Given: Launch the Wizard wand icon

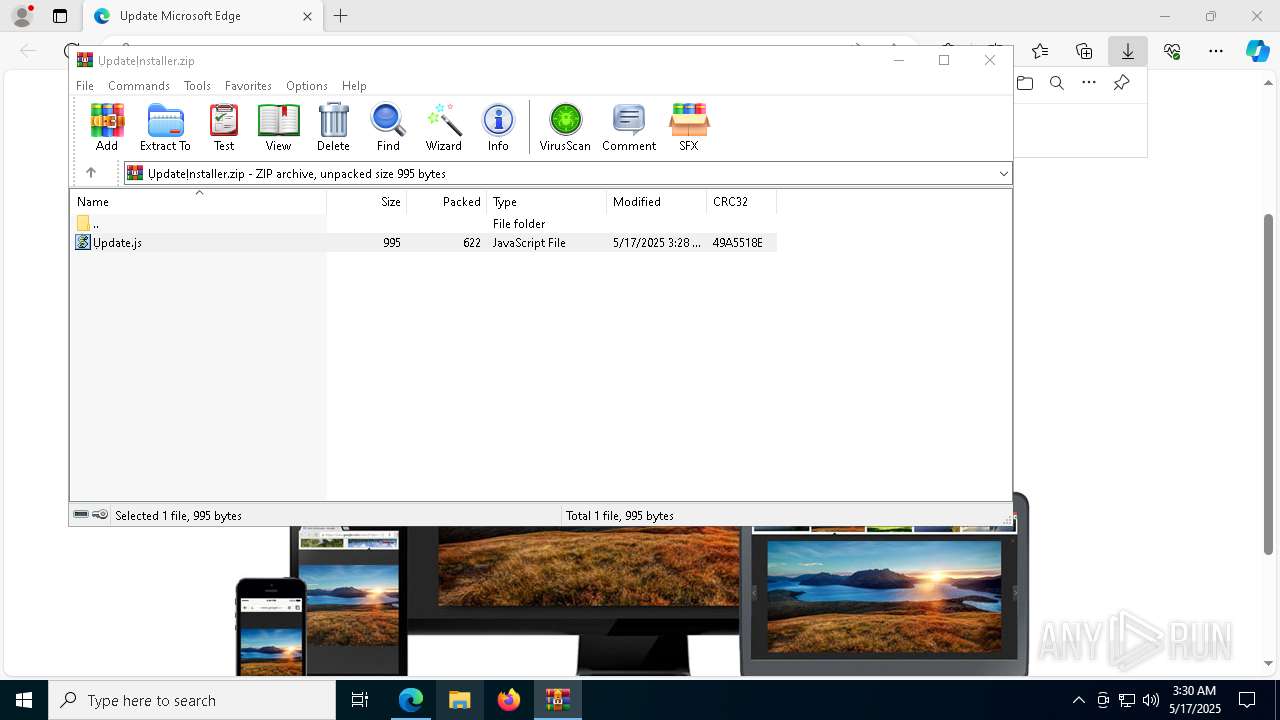Looking at the screenshot, I should 443,127.
